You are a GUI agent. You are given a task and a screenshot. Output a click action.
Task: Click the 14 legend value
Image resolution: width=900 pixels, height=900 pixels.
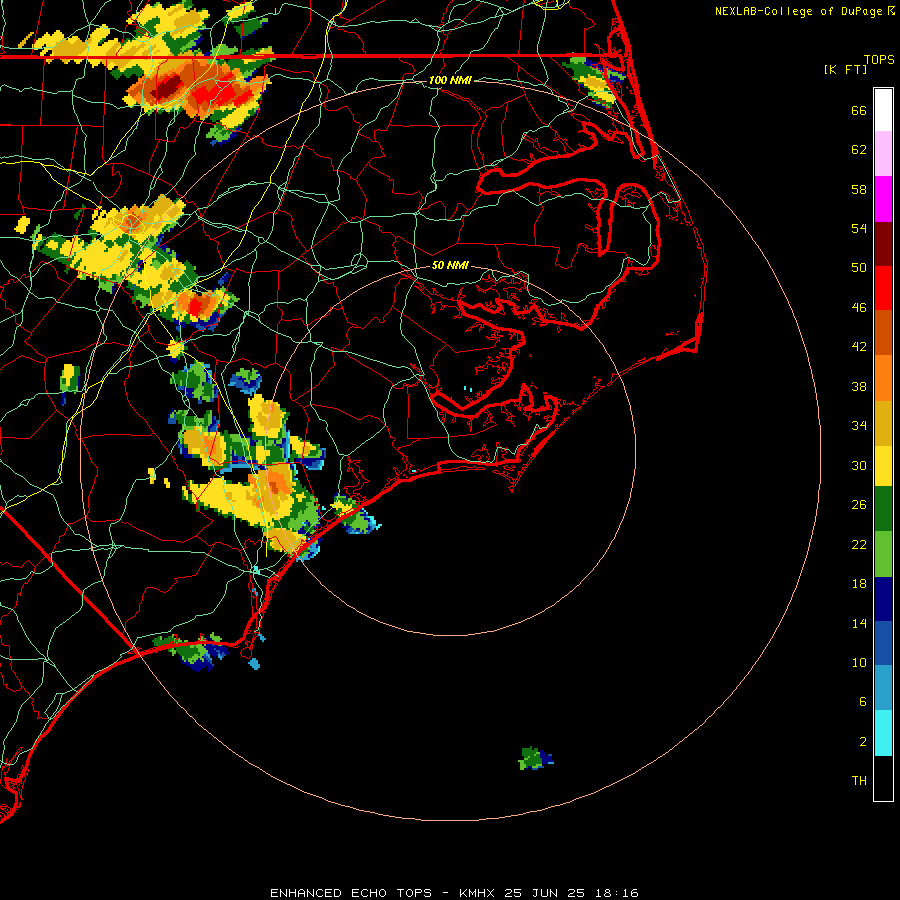coord(859,623)
